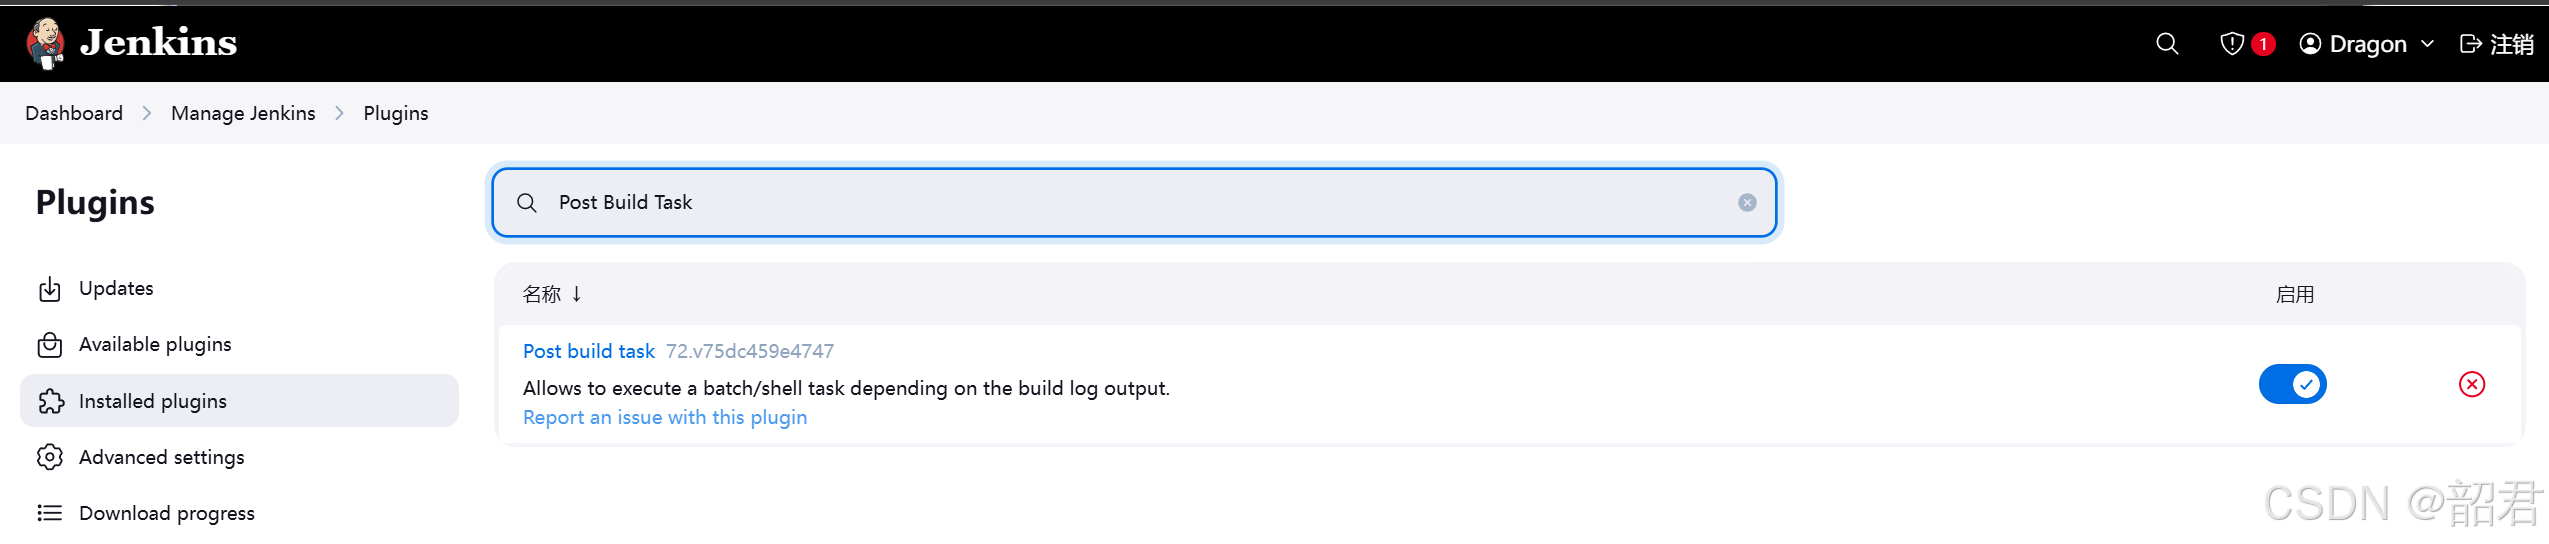This screenshot has height=544, width=2549.
Task: Open the search magnifier in header
Action: (2167, 44)
